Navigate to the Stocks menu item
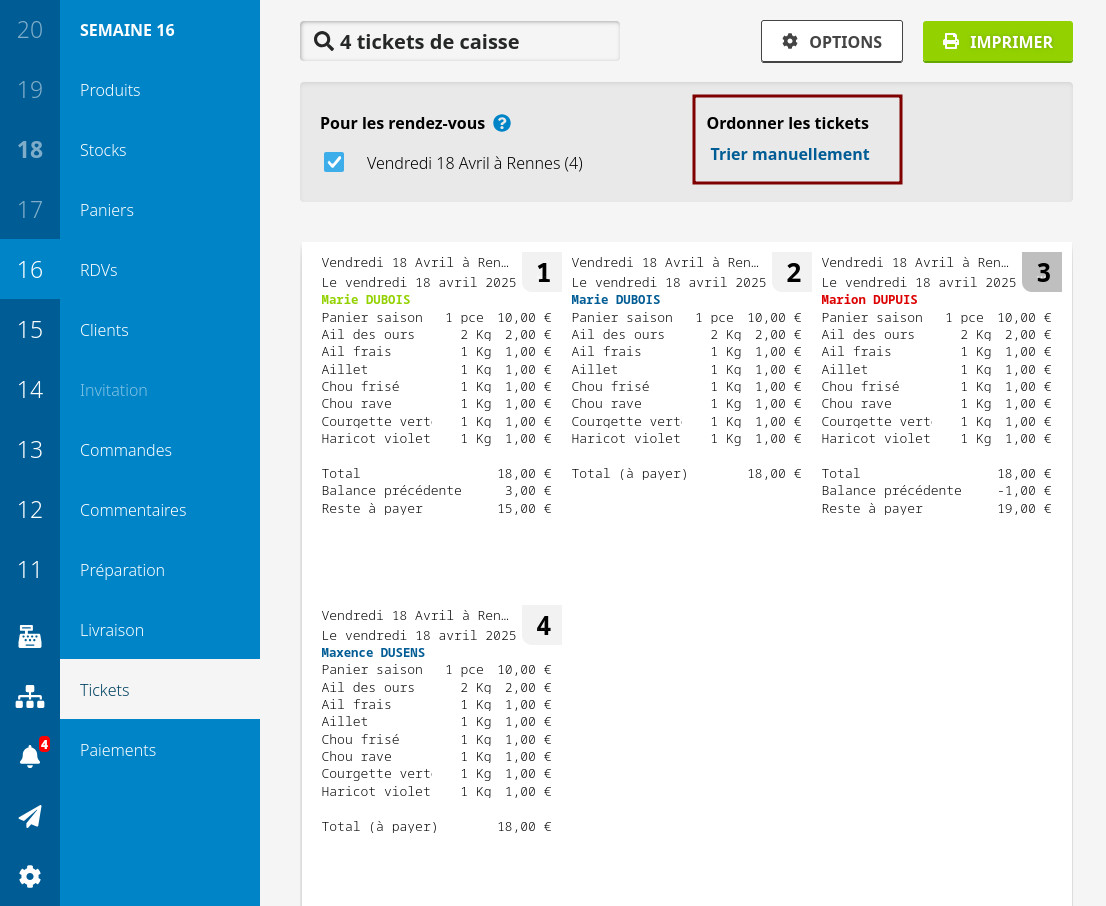 [x=103, y=150]
